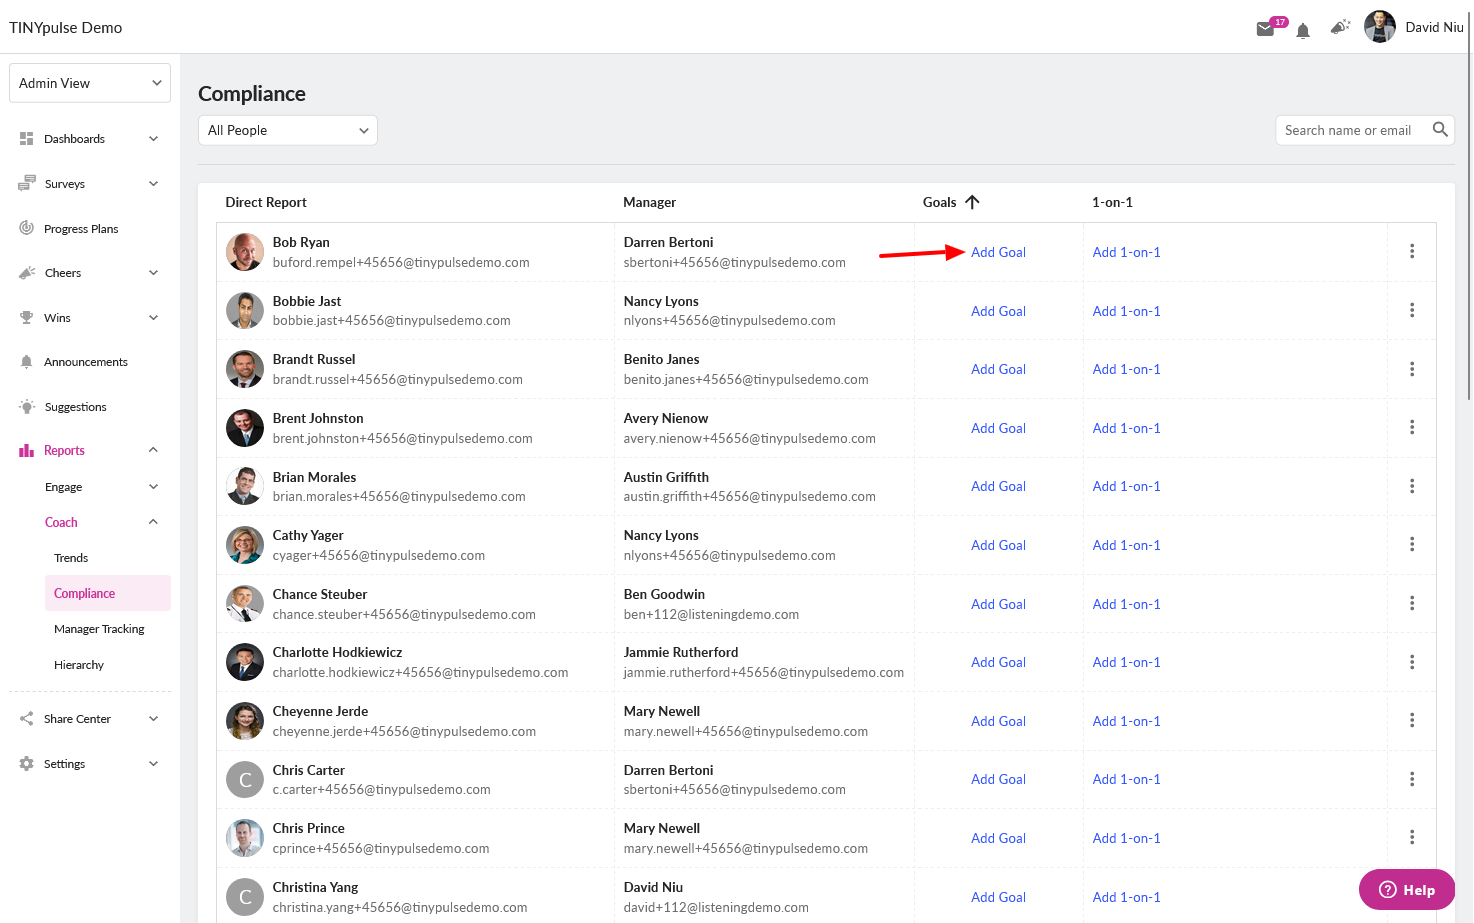The image size is (1474, 923).
Task: Click the TINYpulse Demo title
Action: [x=66, y=27]
